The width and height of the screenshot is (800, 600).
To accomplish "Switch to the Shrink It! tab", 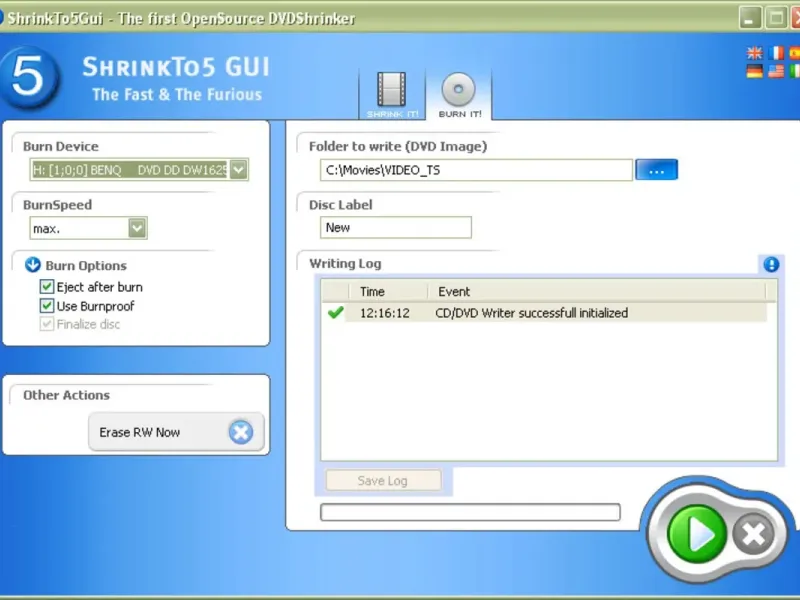I will [x=391, y=94].
